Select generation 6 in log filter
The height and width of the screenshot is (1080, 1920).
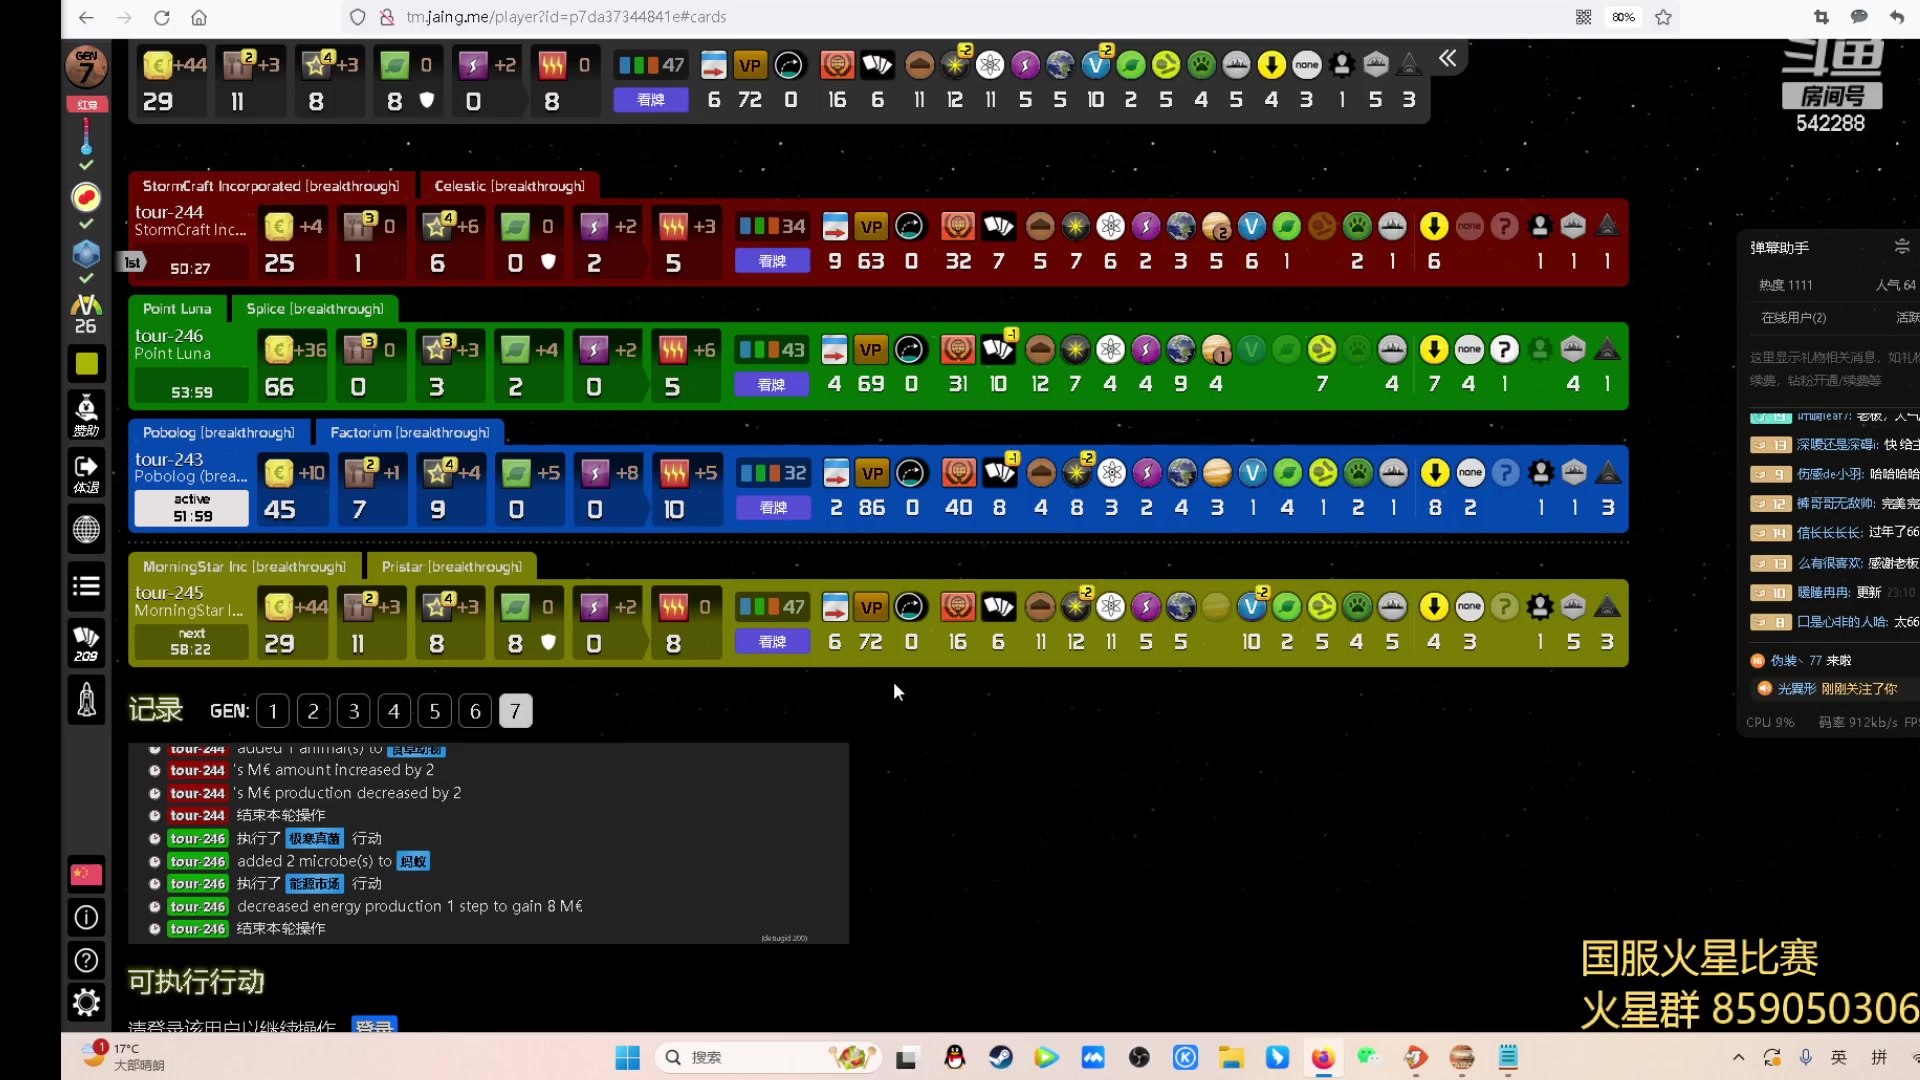tap(475, 711)
